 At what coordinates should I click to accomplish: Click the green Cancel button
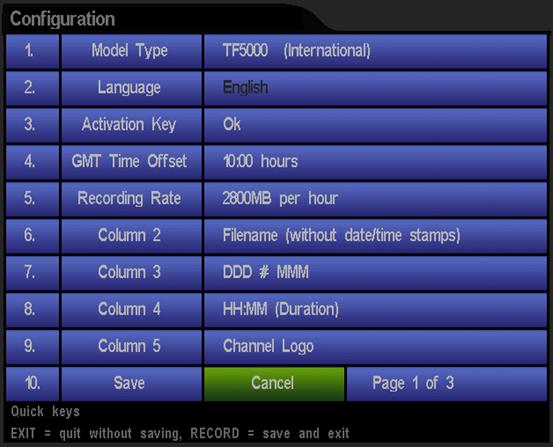(274, 384)
